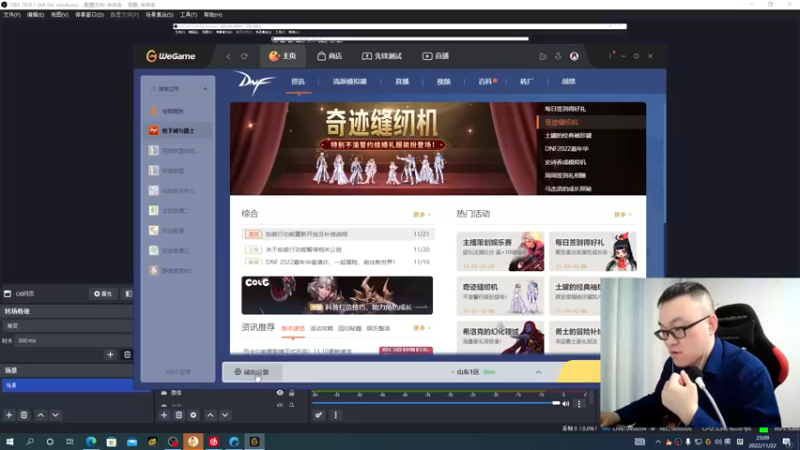The width and height of the screenshot is (800, 450).
Task: Open the OBS 工具 menu
Action: 188,15
